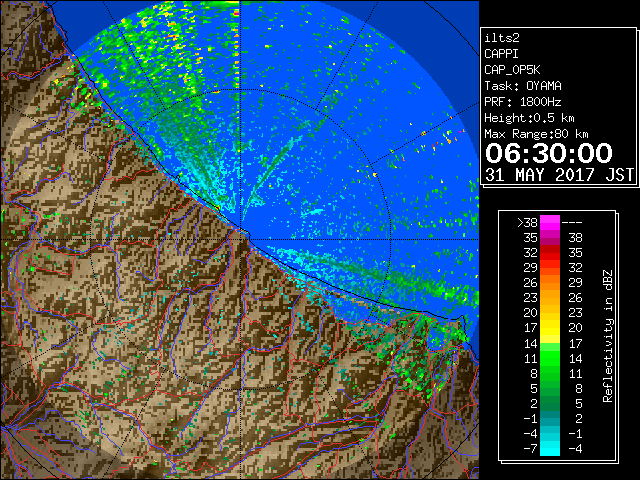This screenshot has height=480, width=640.
Task: Pick the orange 26 to 29 dBZ swatch
Action: pyautogui.click(x=550, y=283)
